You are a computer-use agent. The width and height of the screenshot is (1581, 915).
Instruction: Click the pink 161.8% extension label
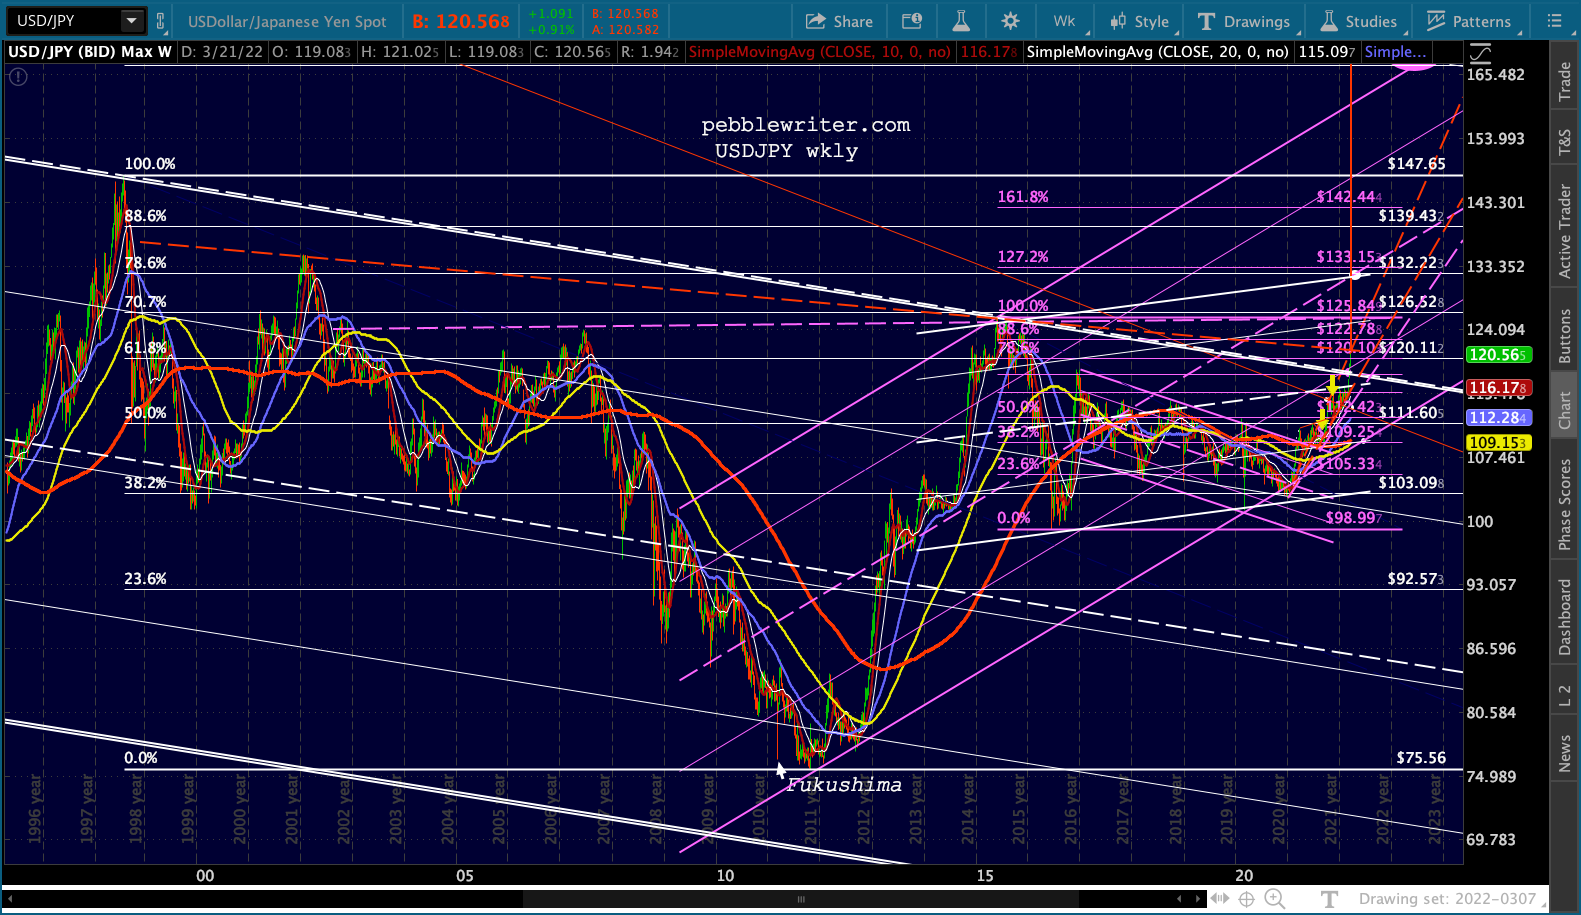(x=1023, y=197)
